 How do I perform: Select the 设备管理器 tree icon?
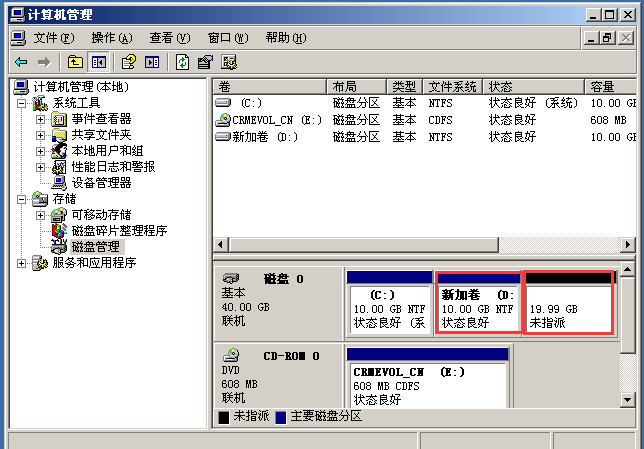[x=59, y=183]
